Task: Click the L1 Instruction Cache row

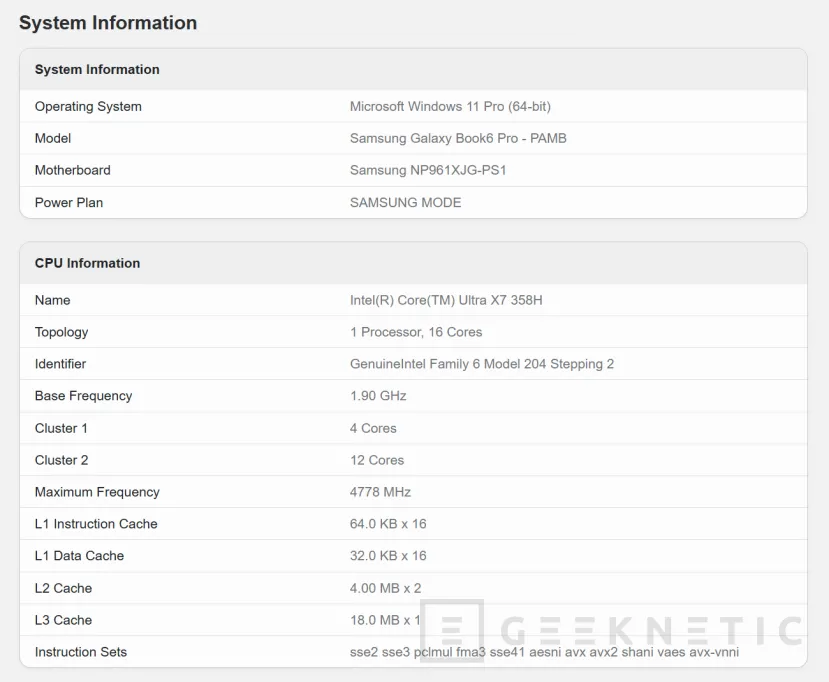Action: [x=96, y=524]
